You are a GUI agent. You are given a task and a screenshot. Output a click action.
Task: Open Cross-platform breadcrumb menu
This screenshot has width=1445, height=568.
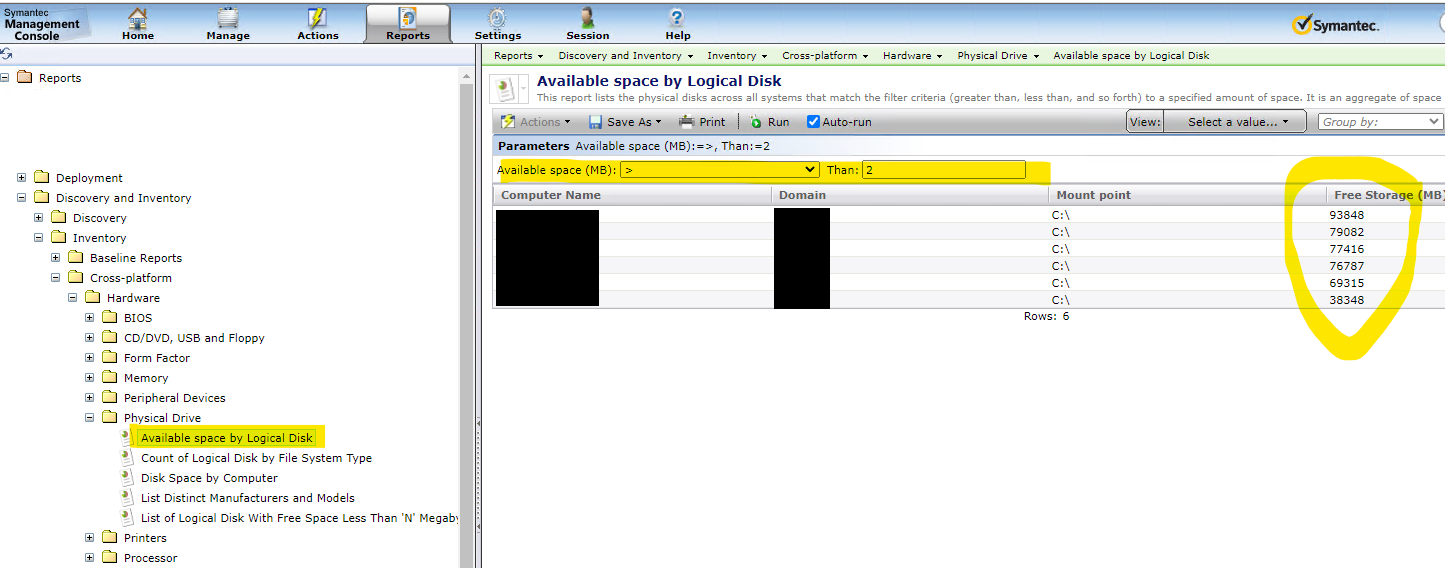(825, 56)
